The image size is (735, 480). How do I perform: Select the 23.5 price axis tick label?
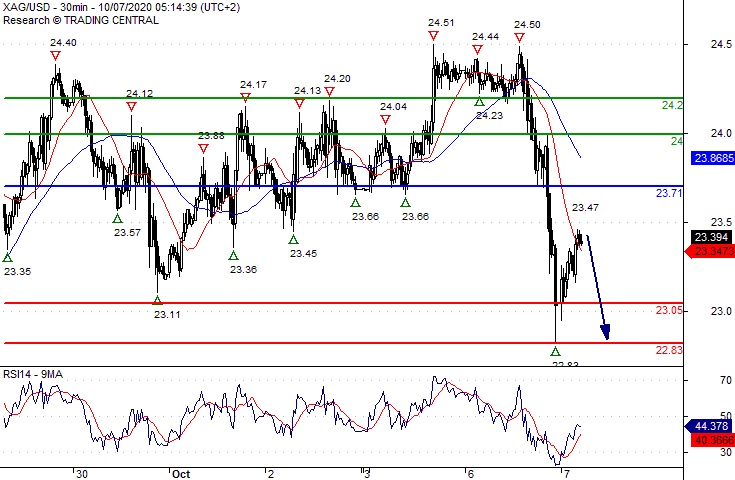[x=721, y=222]
